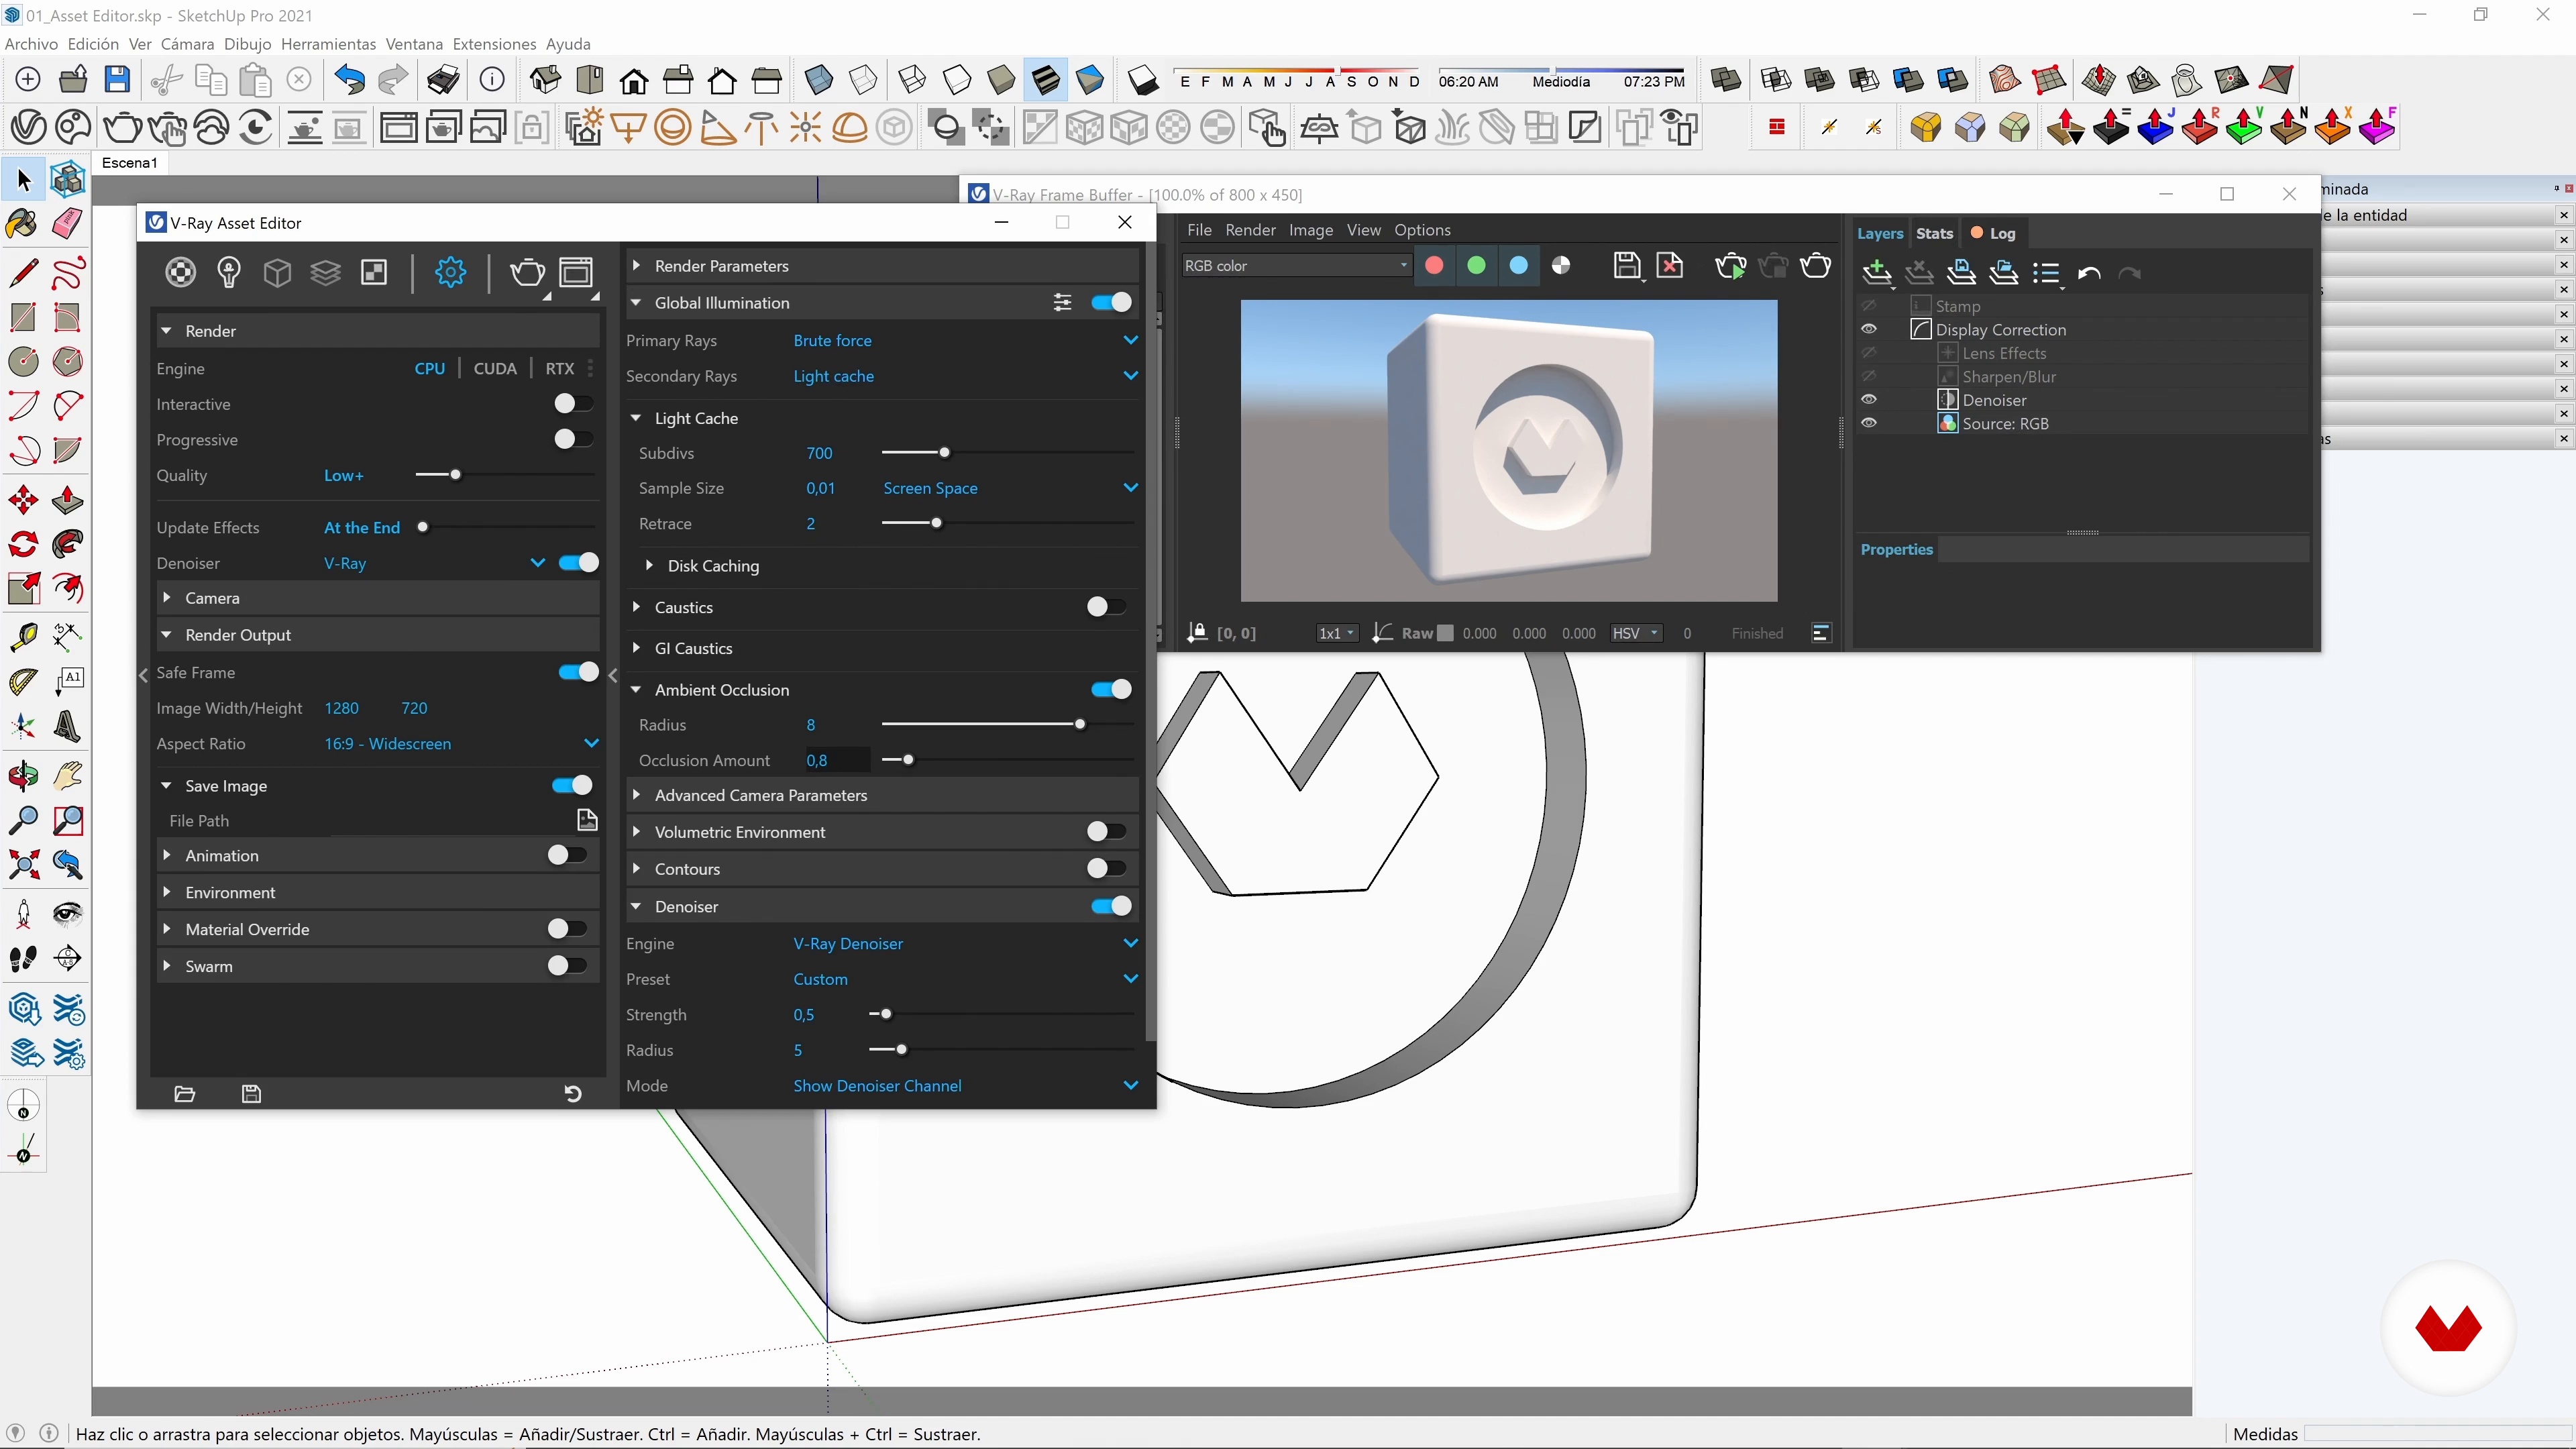The image size is (2576, 1449).
Task: Click open folder icon in Asset Editor
Action: [185, 1094]
